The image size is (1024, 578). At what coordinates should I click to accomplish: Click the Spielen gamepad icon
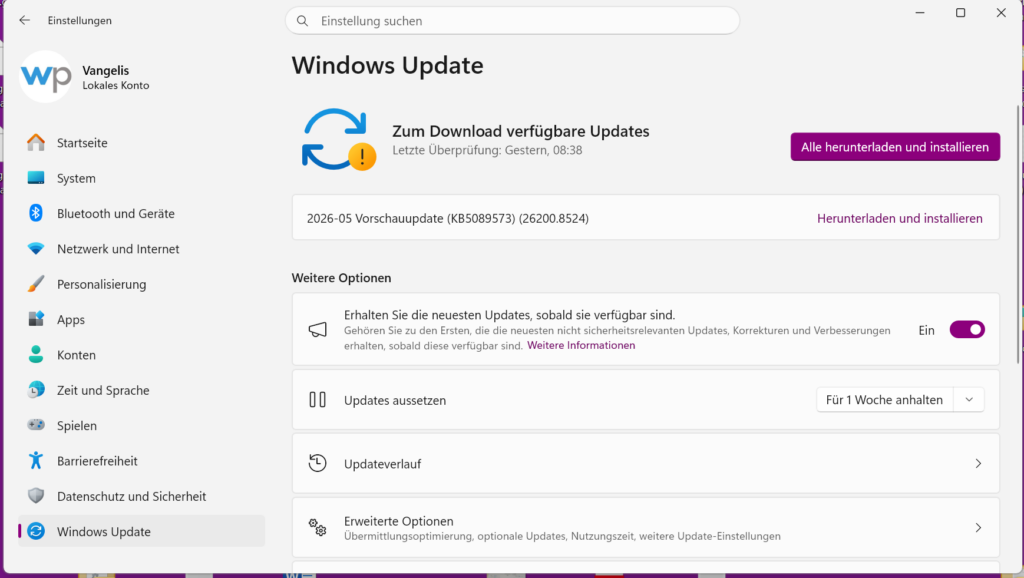36,425
